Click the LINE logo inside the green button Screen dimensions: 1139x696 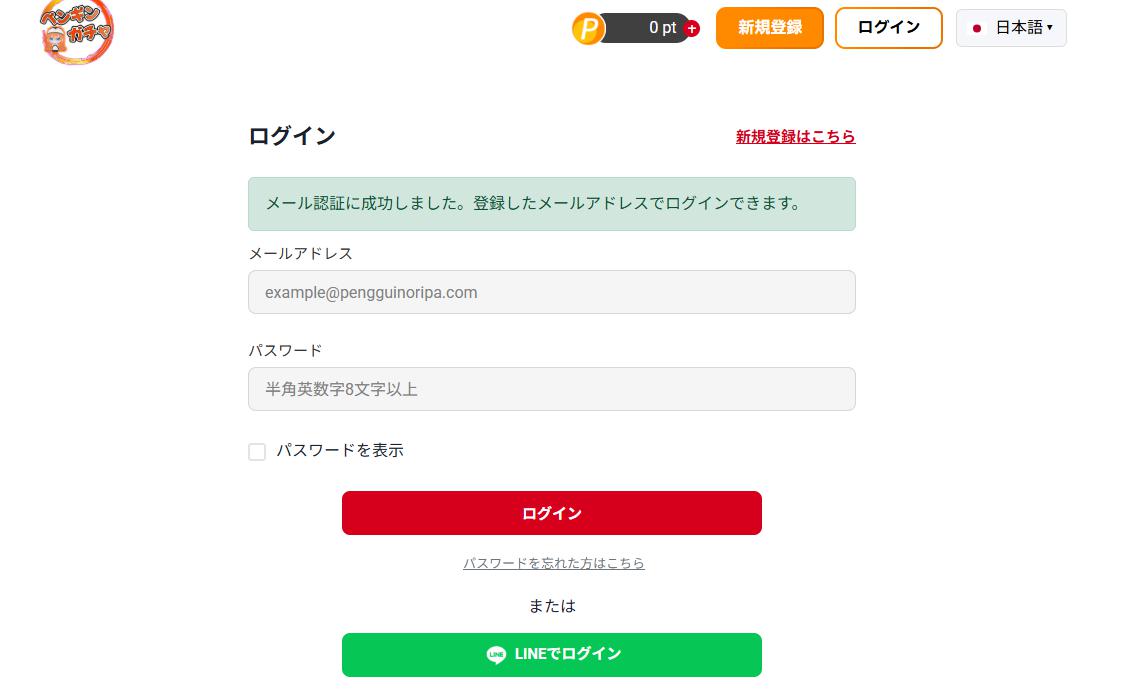pos(496,655)
